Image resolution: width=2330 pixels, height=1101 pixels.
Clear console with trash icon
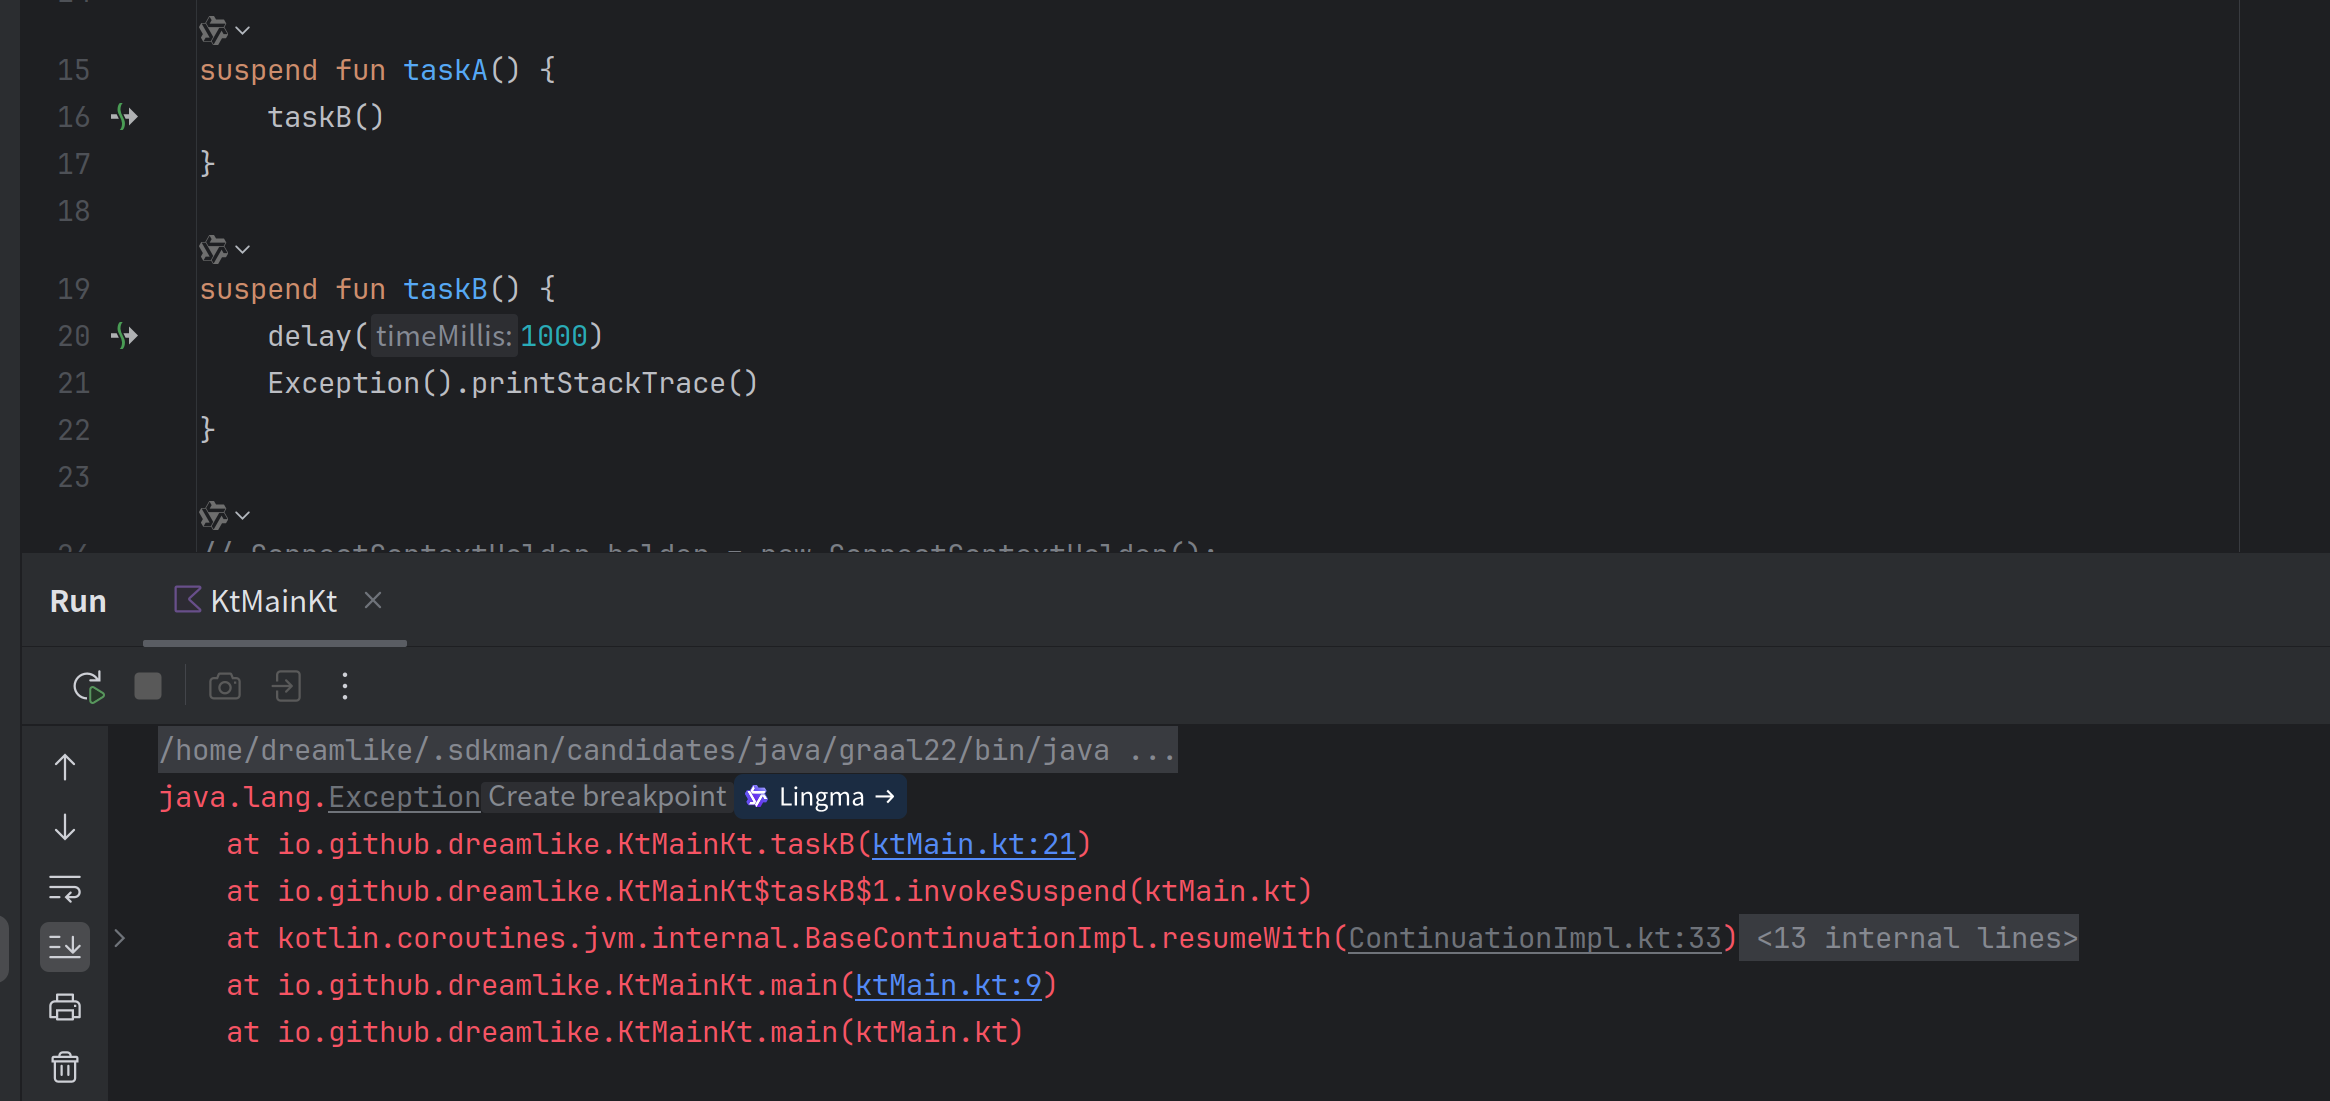65,1067
